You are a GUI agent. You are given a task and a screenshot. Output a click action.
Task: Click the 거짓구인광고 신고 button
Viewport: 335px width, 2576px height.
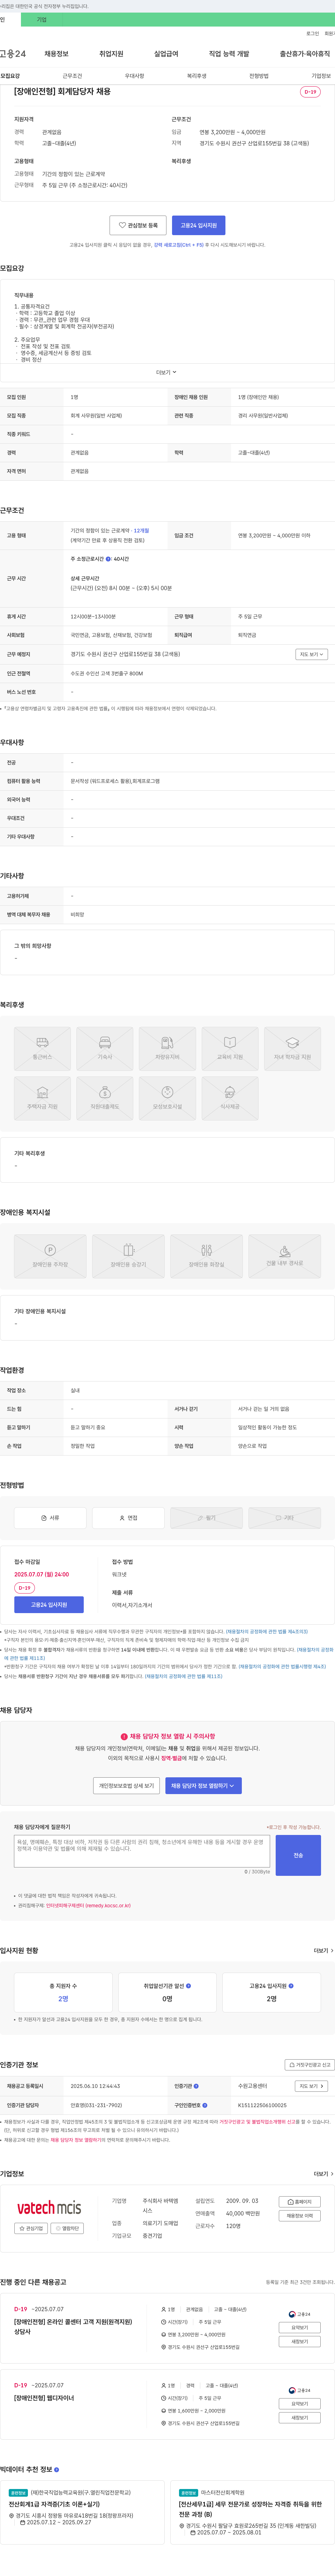(x=310, y=2064)
